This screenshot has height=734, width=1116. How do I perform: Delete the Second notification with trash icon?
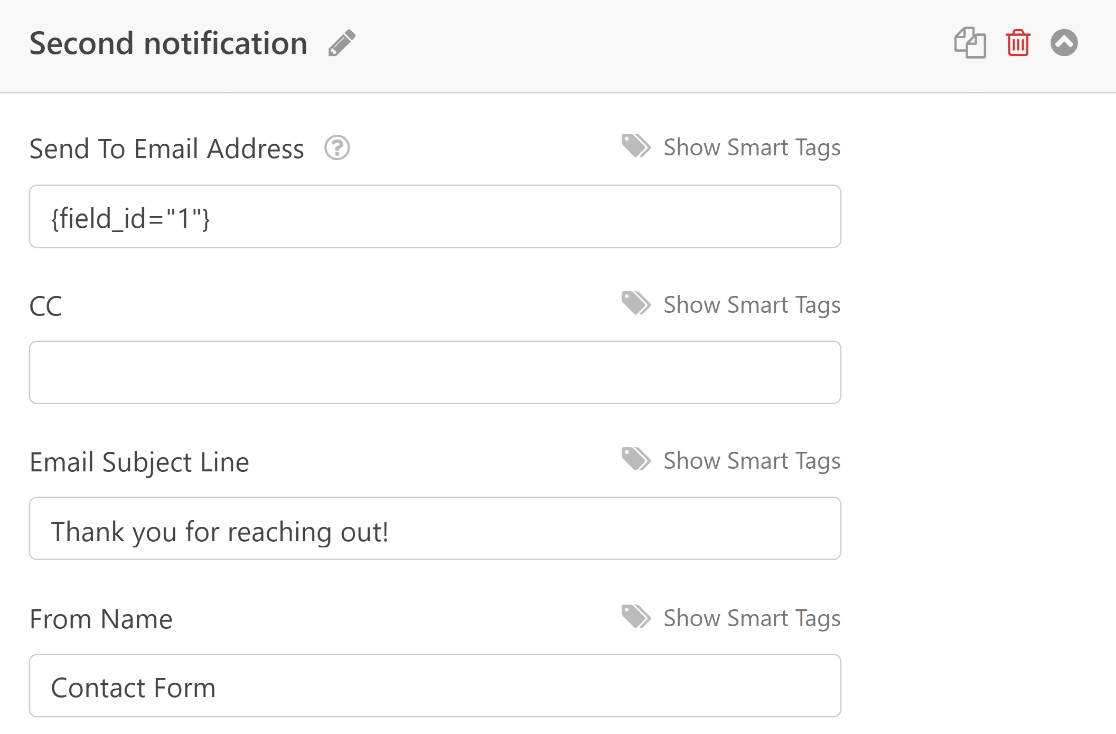pos(1018,44)
